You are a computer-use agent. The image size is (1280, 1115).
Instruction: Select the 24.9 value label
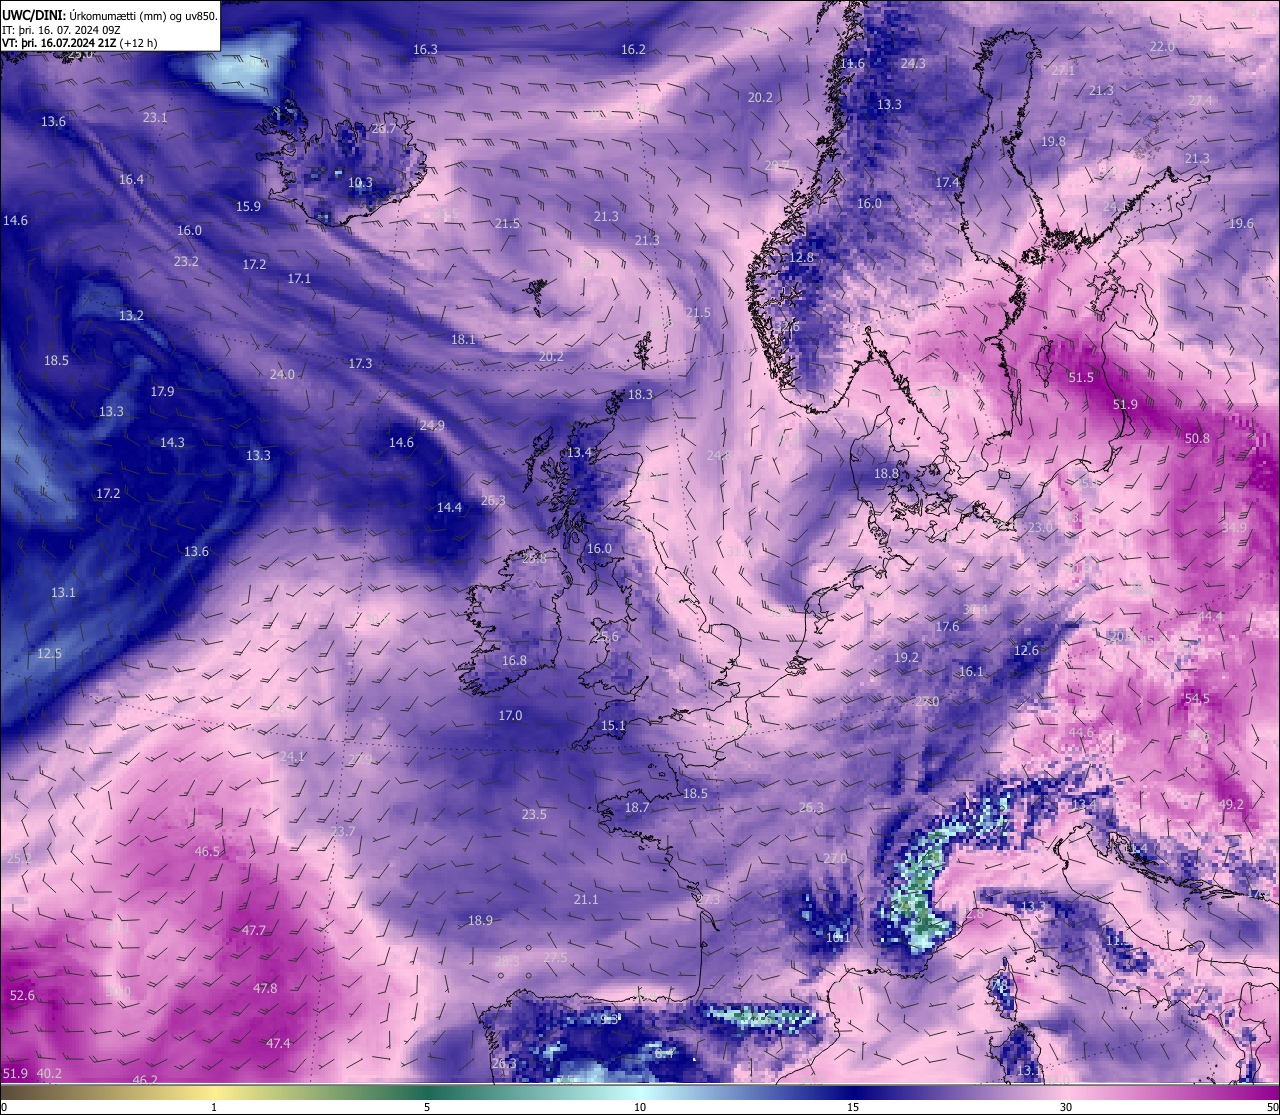[432, 425]
